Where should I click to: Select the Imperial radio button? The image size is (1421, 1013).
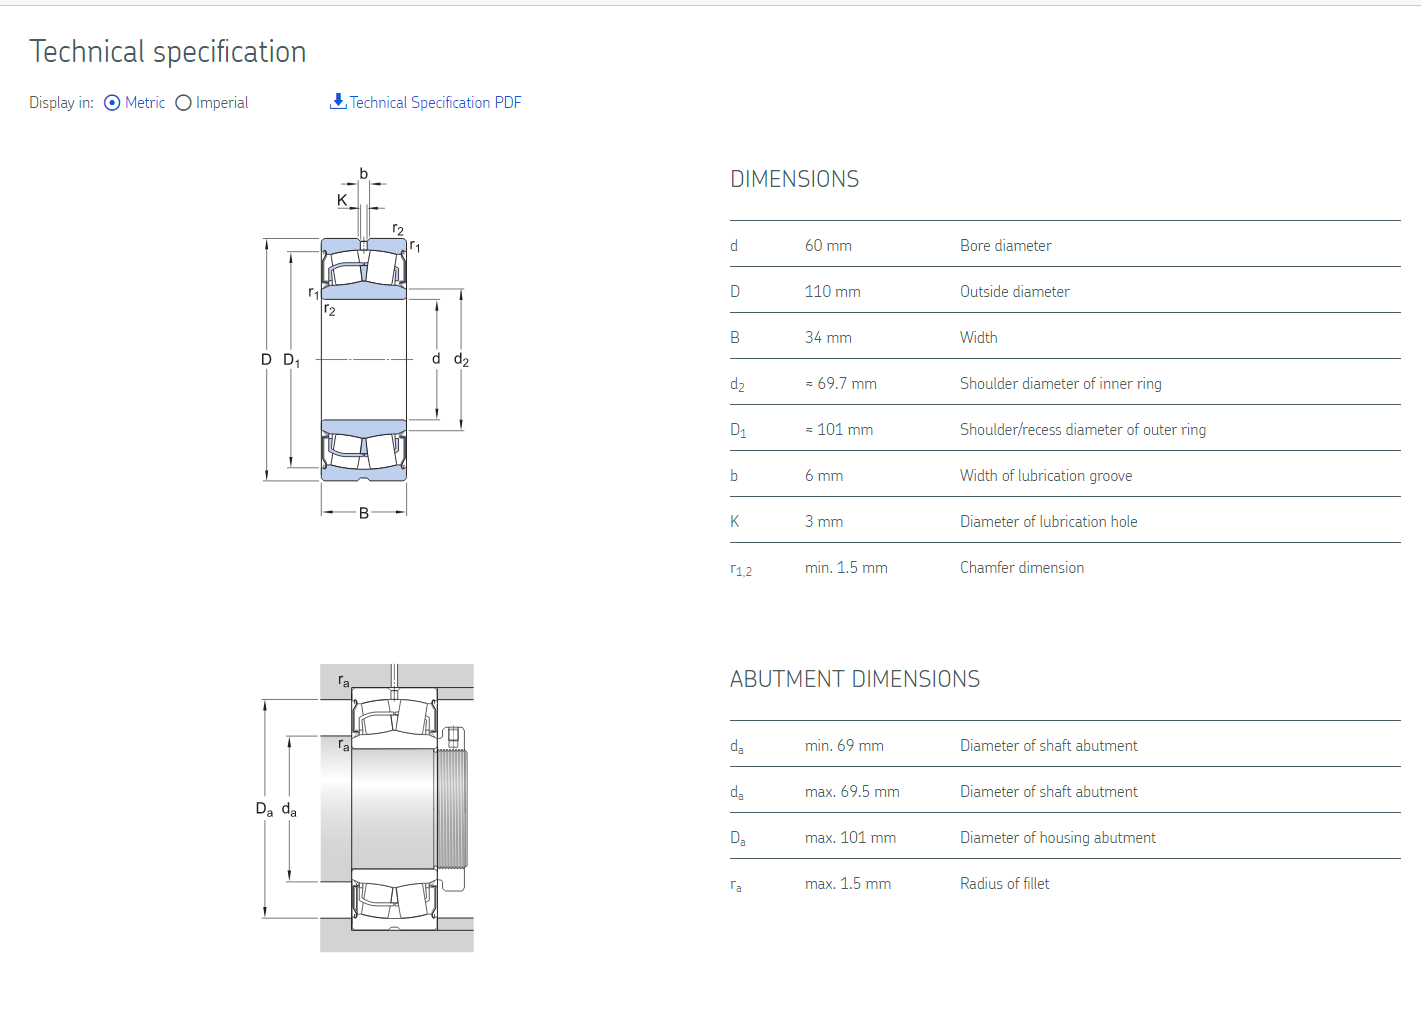coord(183,103)
